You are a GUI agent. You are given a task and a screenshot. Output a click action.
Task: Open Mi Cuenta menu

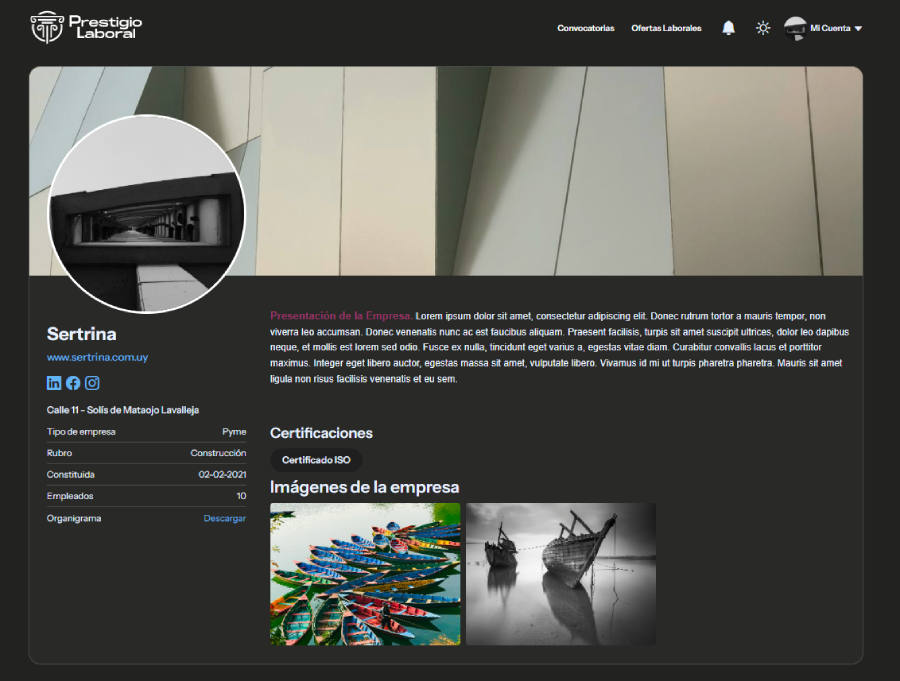click(x=830, y=28)
